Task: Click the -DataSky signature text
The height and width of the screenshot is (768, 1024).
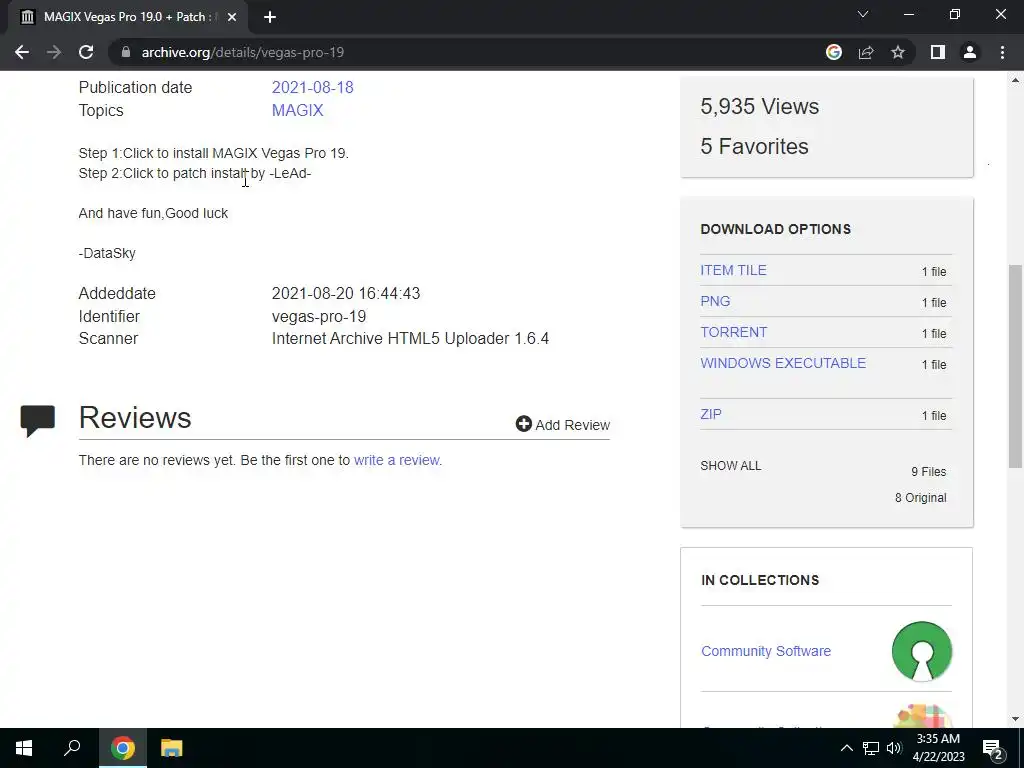Action: pyautogui.click(x=107, y=253)
